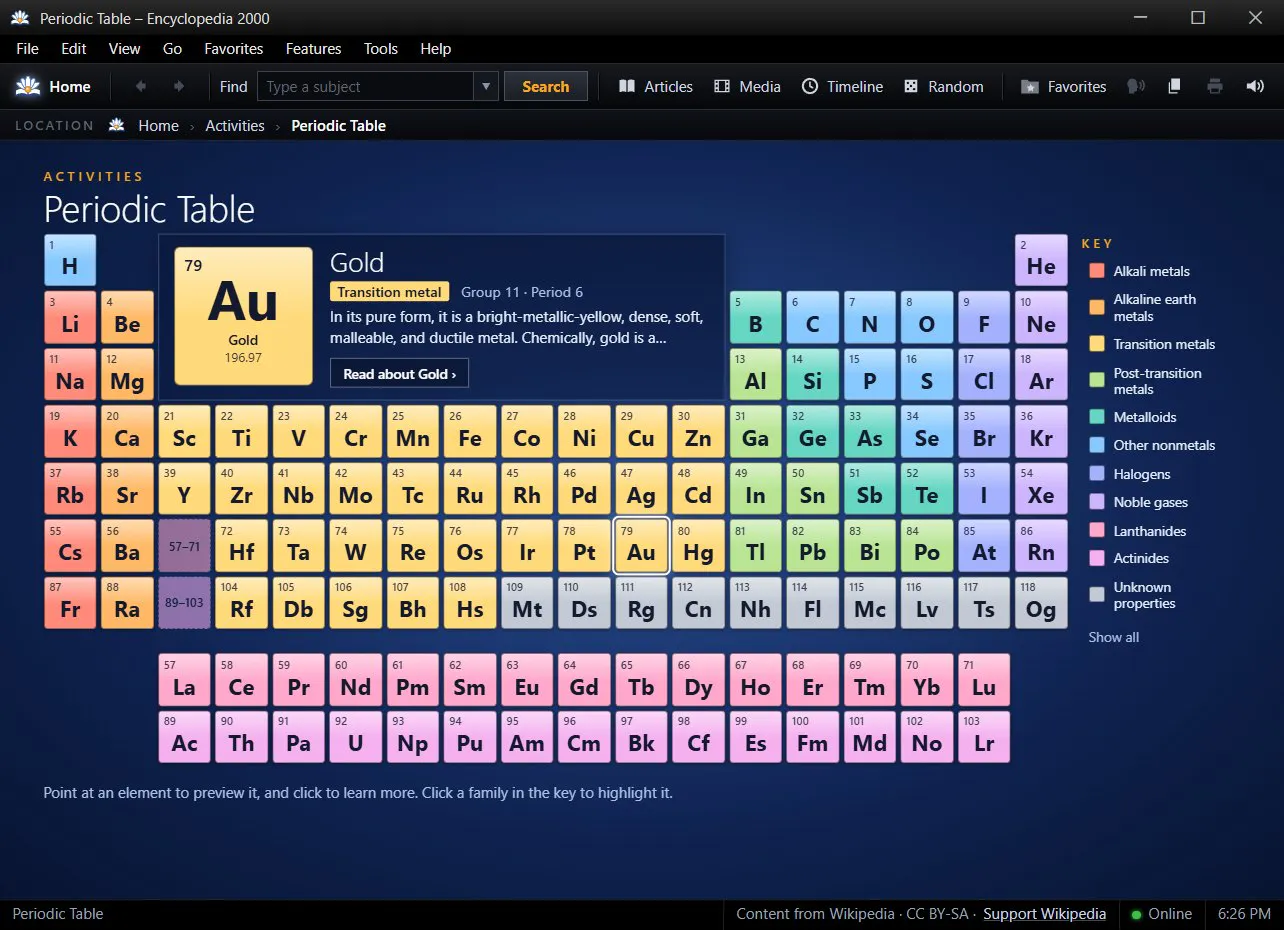Open the Features menu
The height and width of the screenshot is (930, 1284).
pyautogui.click(x=314, y=48)
